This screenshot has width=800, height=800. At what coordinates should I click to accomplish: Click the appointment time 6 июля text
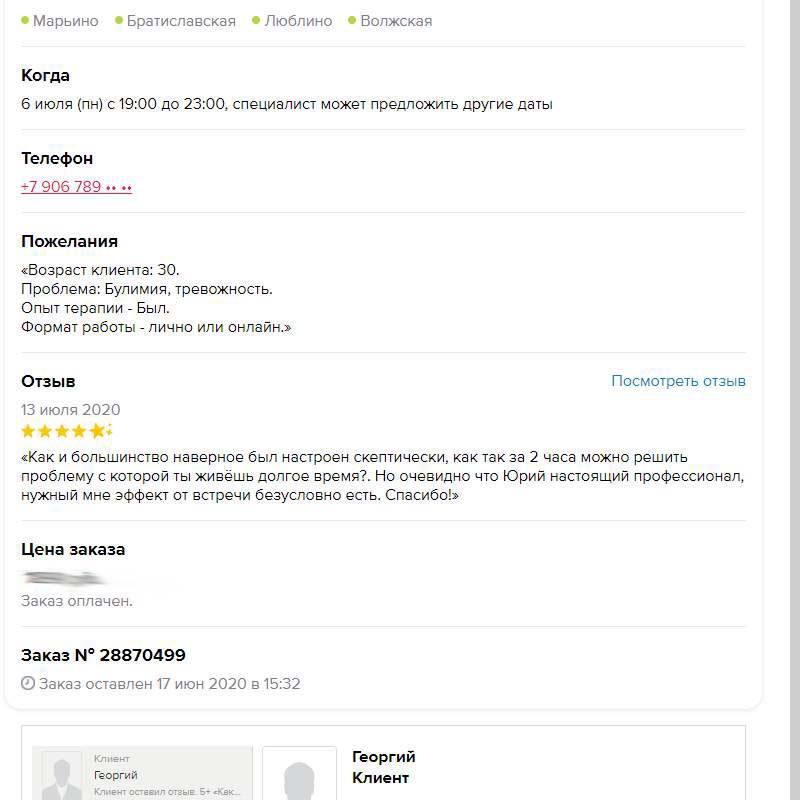coord(287,104)
